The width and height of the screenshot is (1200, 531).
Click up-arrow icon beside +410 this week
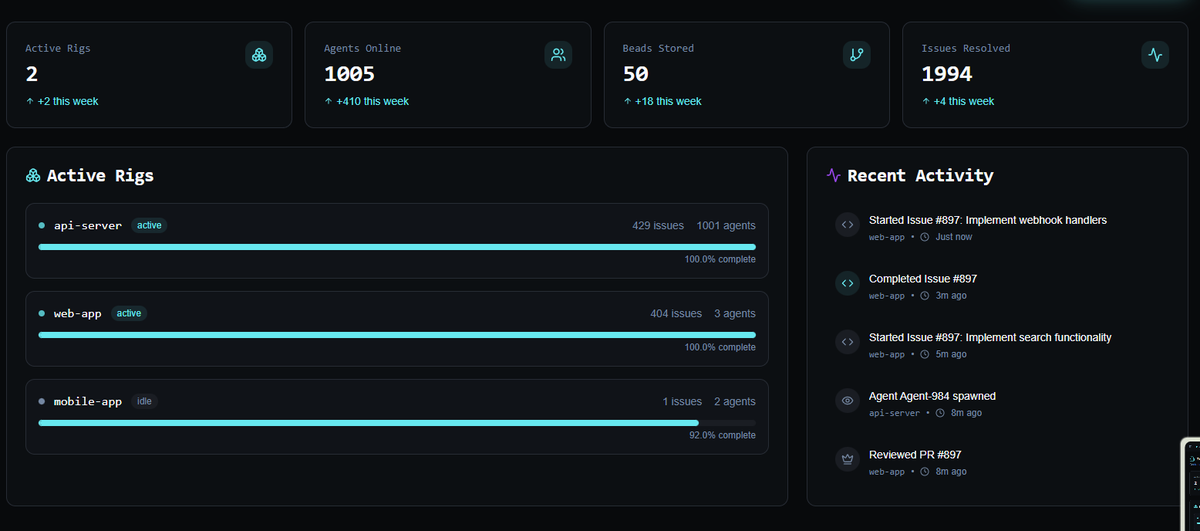pyautogui.click(x=328, y=101)
